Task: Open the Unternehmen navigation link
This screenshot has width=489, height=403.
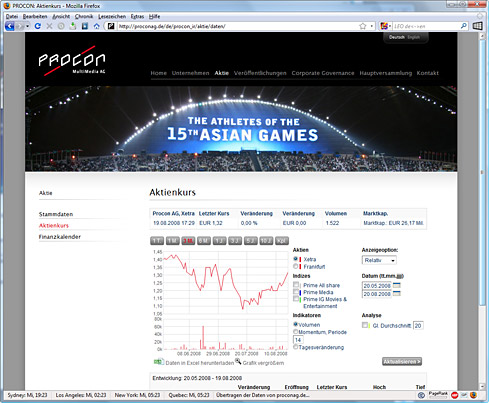Action: tap(190, 73)
